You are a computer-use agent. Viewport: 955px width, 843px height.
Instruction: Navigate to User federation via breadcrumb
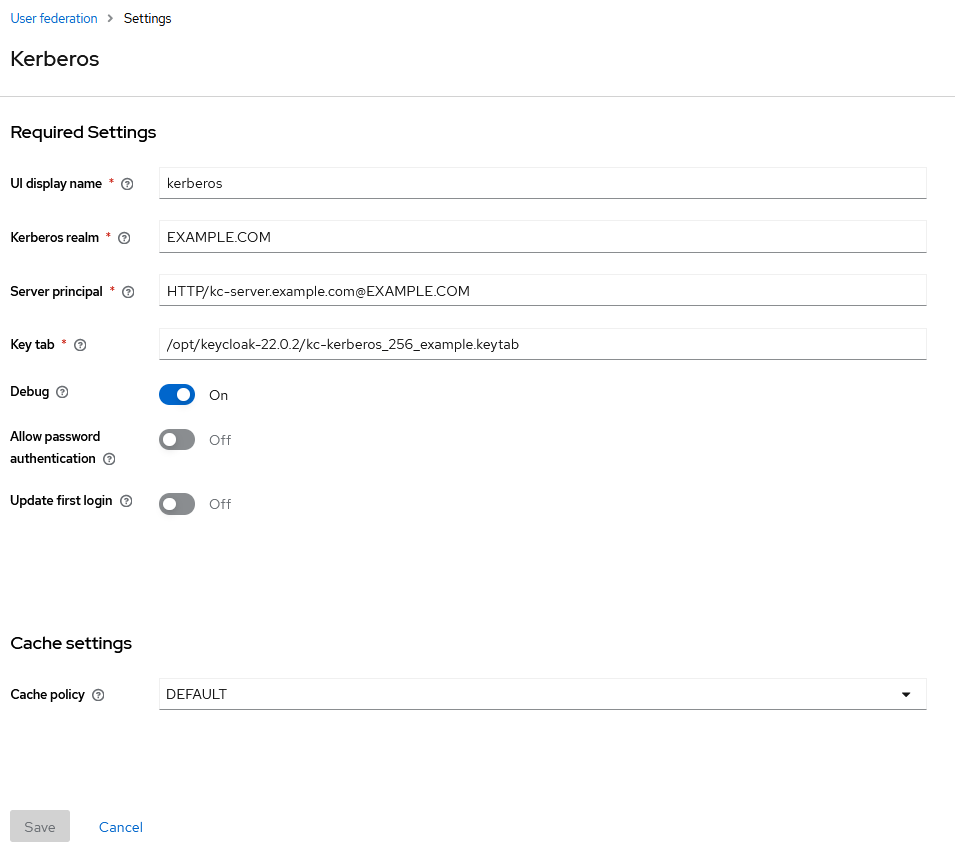pos(54,18)
